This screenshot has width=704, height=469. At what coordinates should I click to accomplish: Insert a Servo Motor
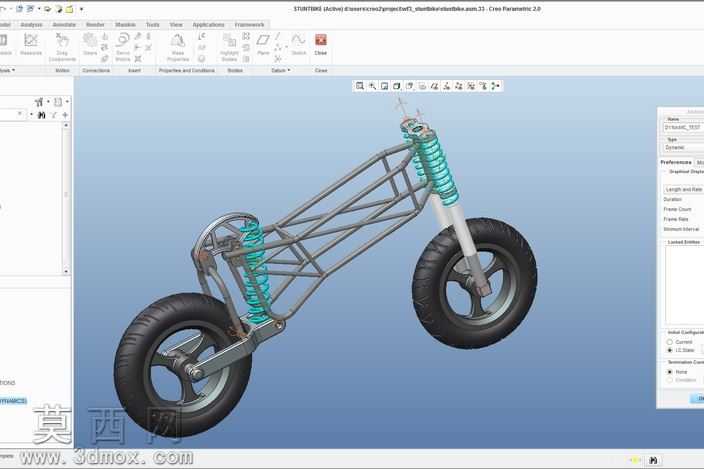coord(123,47)
